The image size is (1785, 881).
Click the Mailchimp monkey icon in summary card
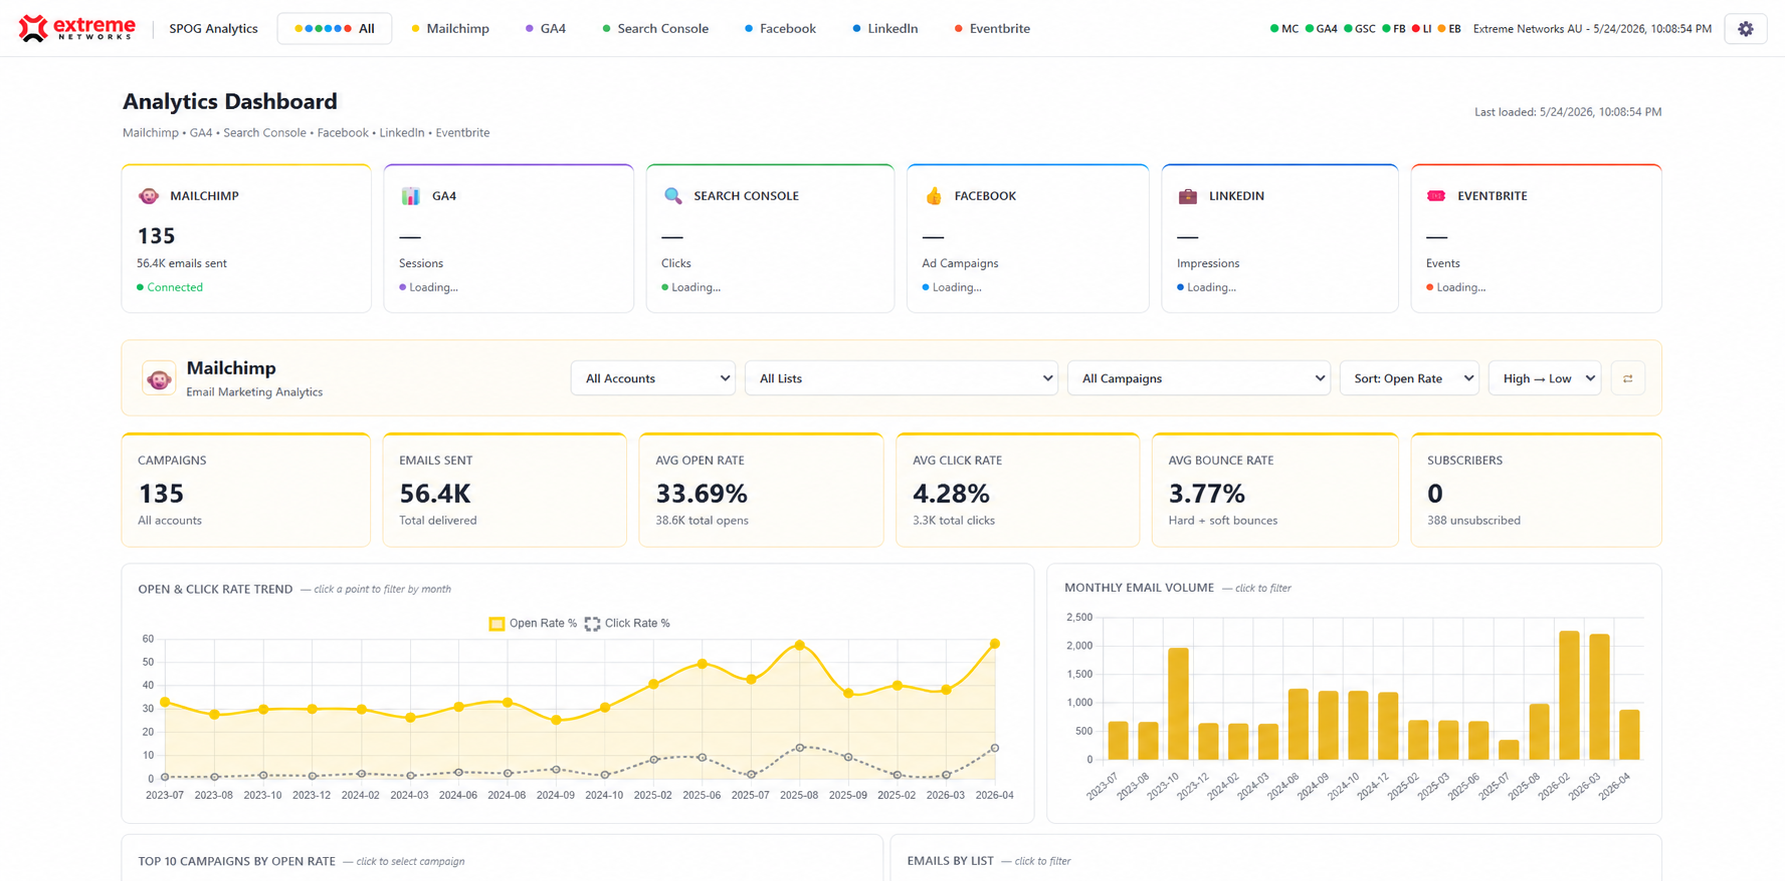(x=149, y=196)
